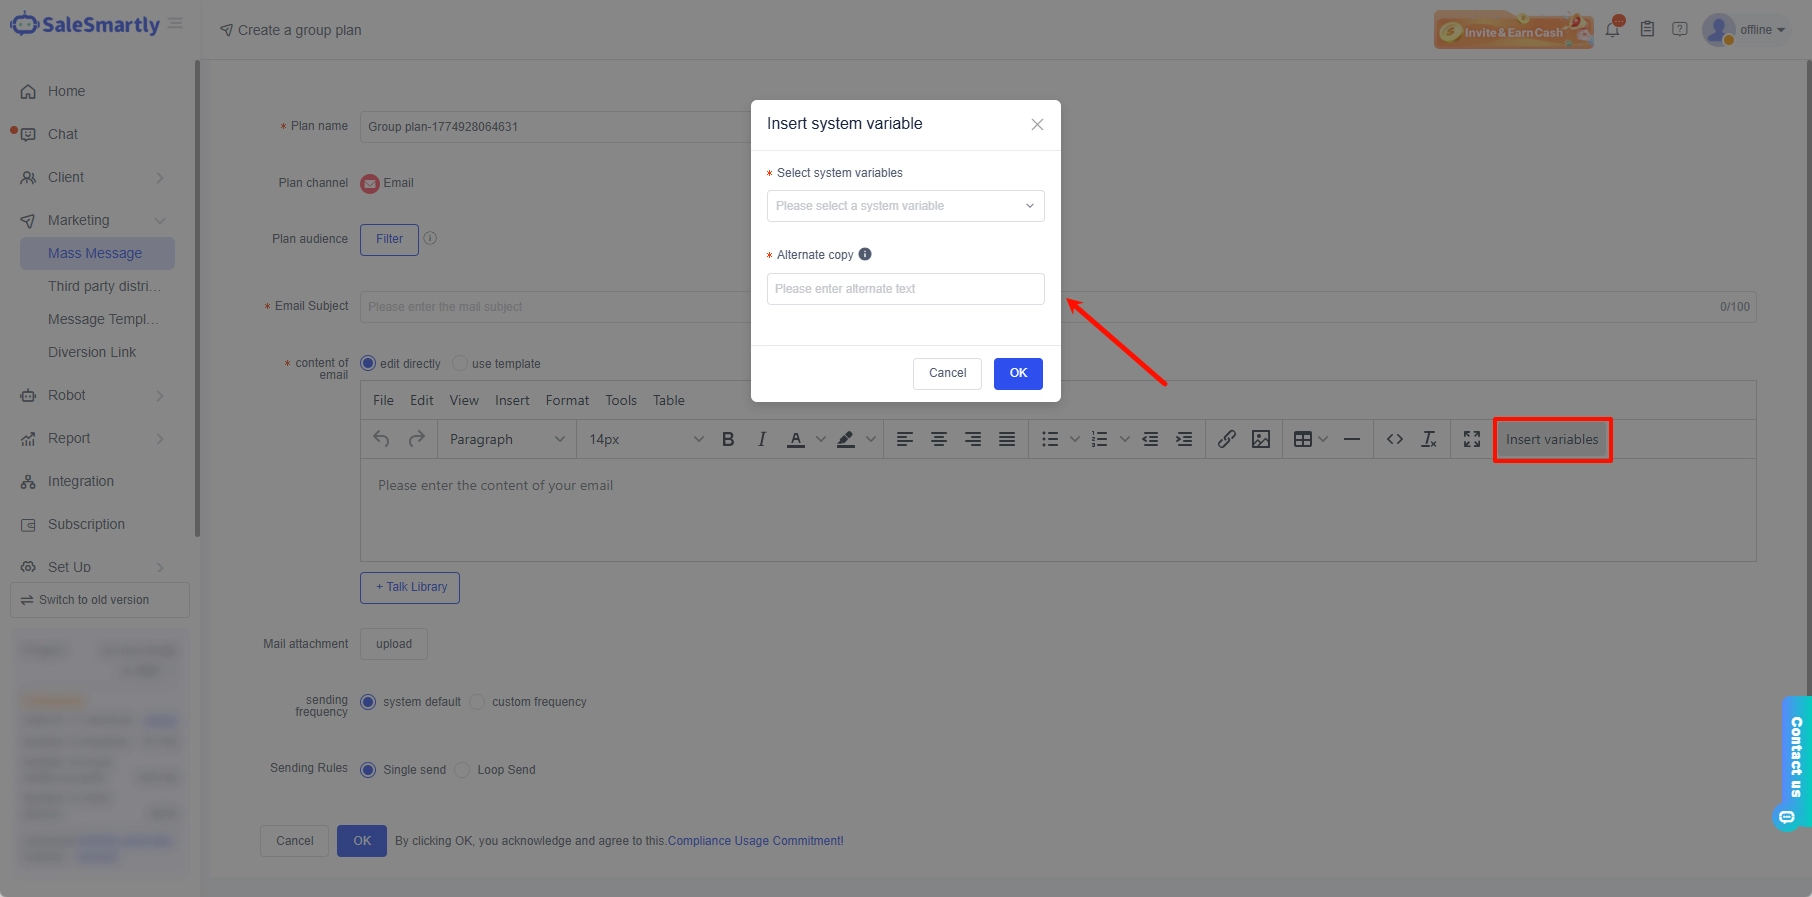The image size is (1812, 897).
Task: Insert a link with chain icon
Action: pos(1227,439)
